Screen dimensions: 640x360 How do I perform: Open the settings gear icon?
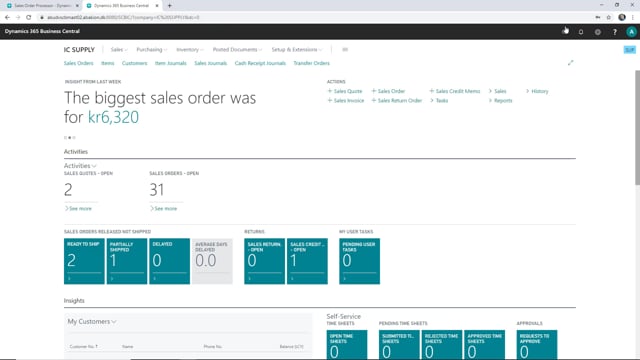pyautogui.click(x=598, y=32)
